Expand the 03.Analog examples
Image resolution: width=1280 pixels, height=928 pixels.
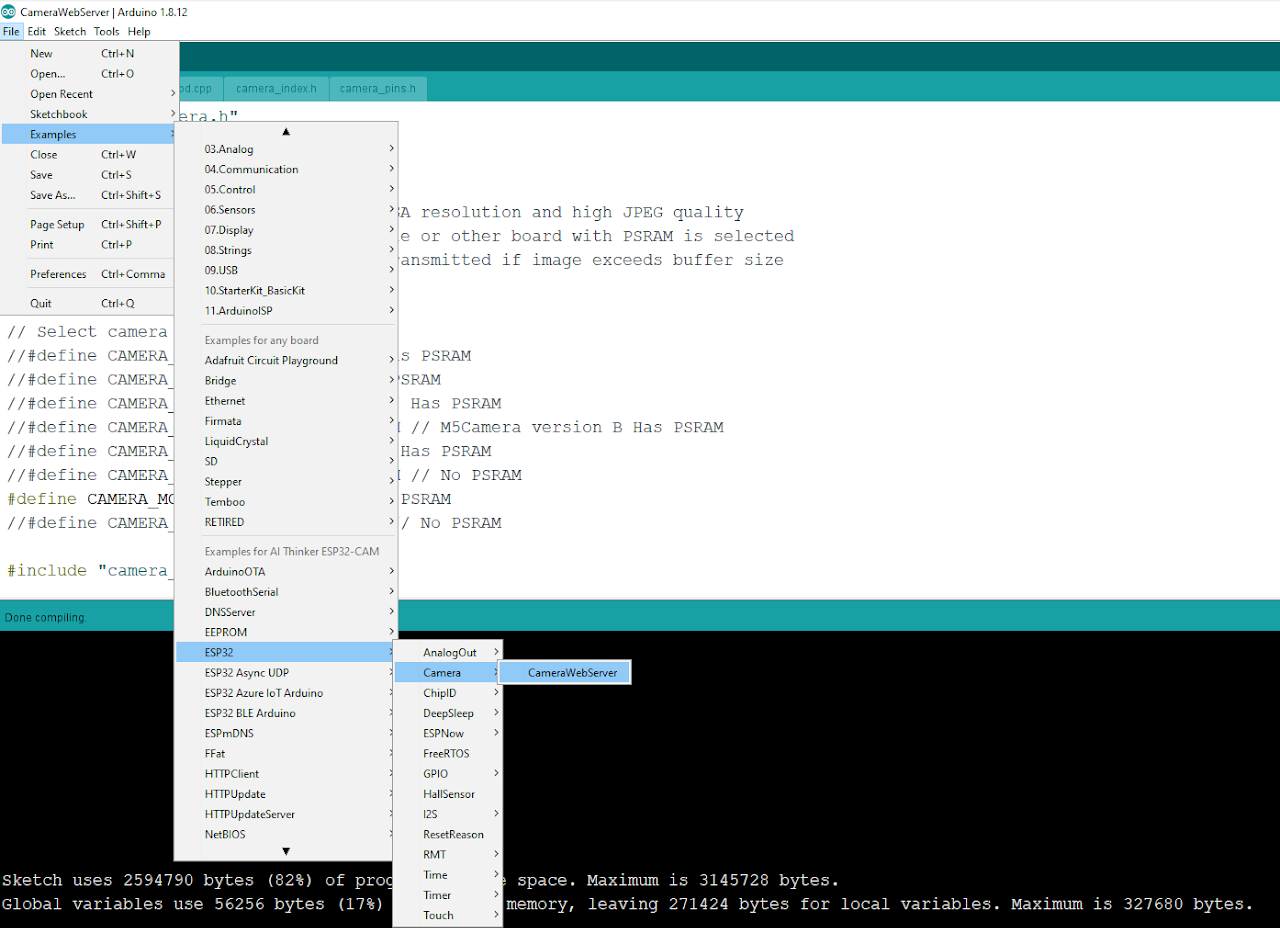286,149
